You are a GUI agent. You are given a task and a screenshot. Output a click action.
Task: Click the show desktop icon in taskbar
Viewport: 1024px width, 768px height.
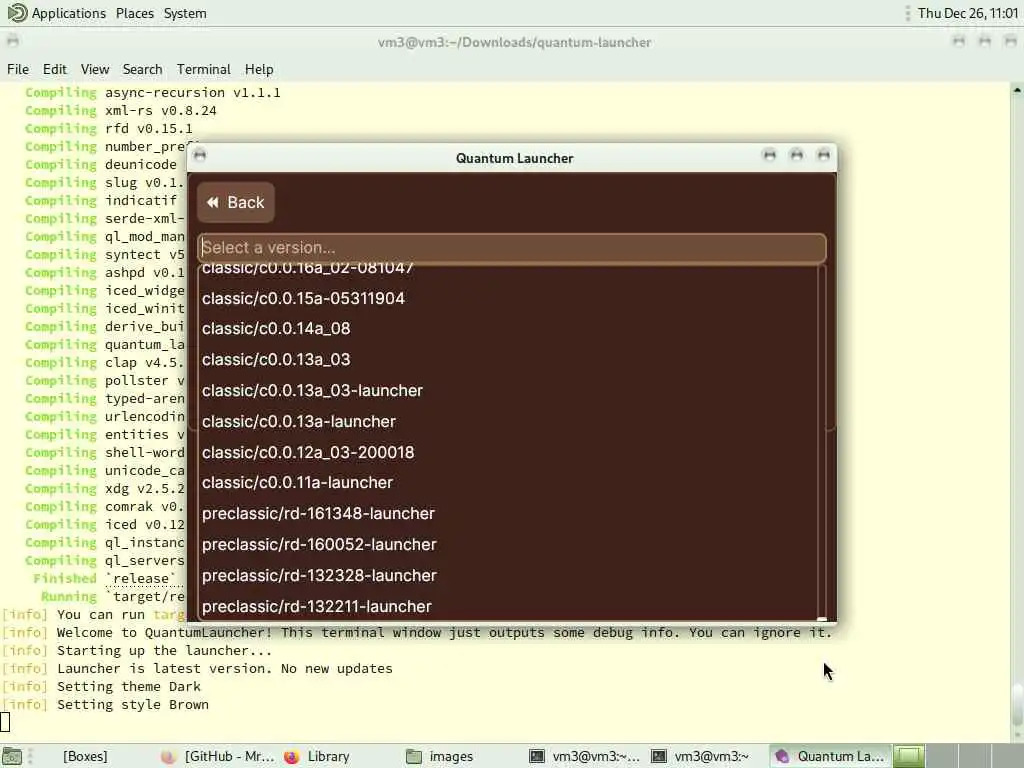[x=12, y=756]
